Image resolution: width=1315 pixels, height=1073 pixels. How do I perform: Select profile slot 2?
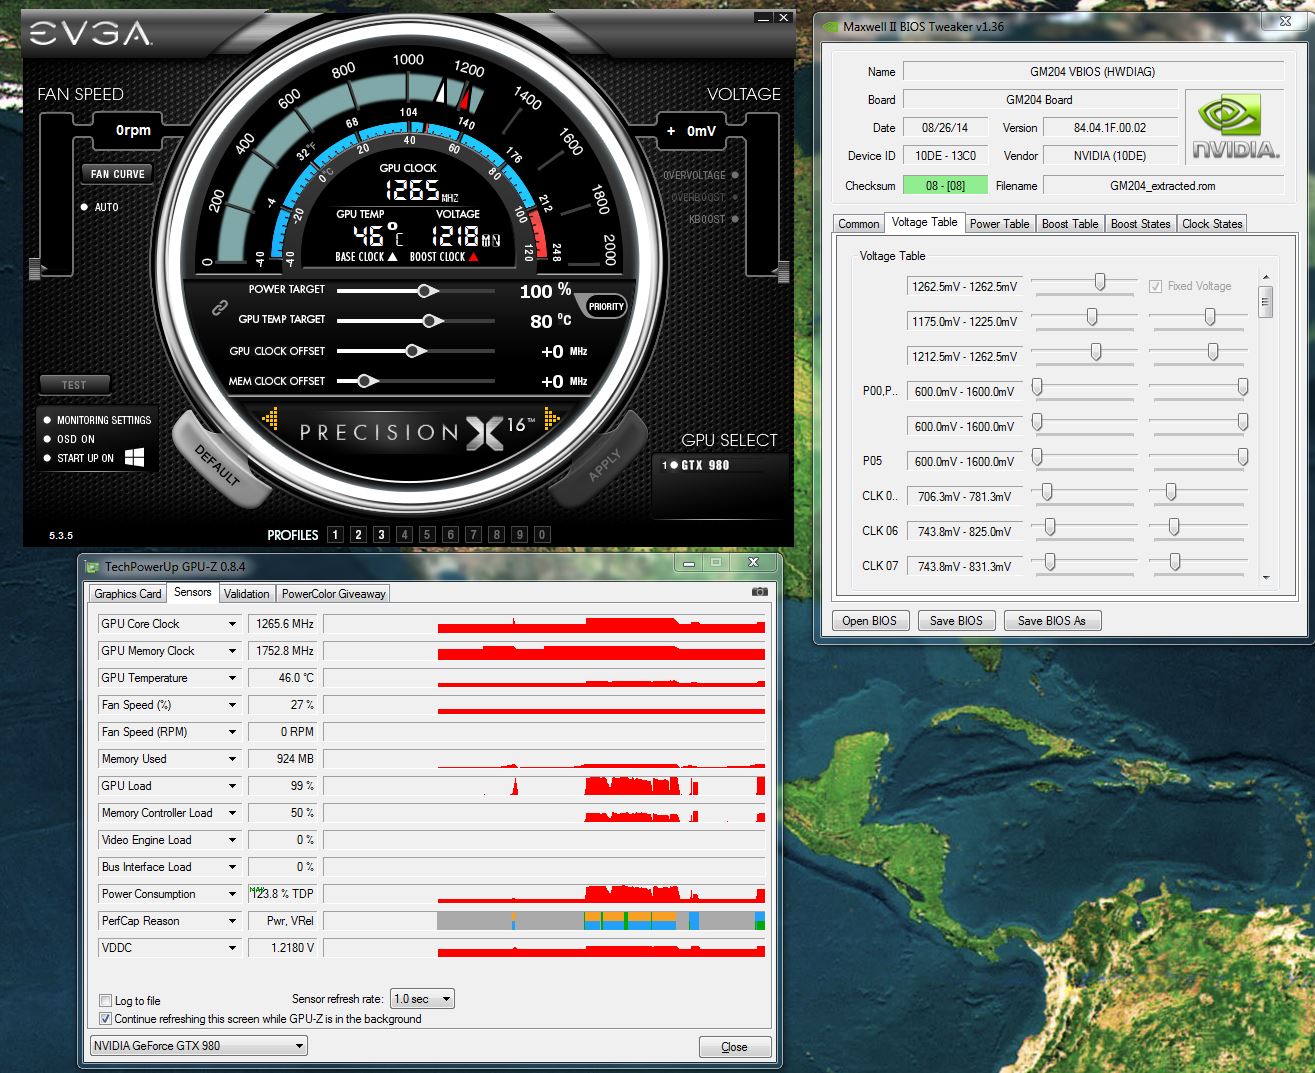pos(358,535)
